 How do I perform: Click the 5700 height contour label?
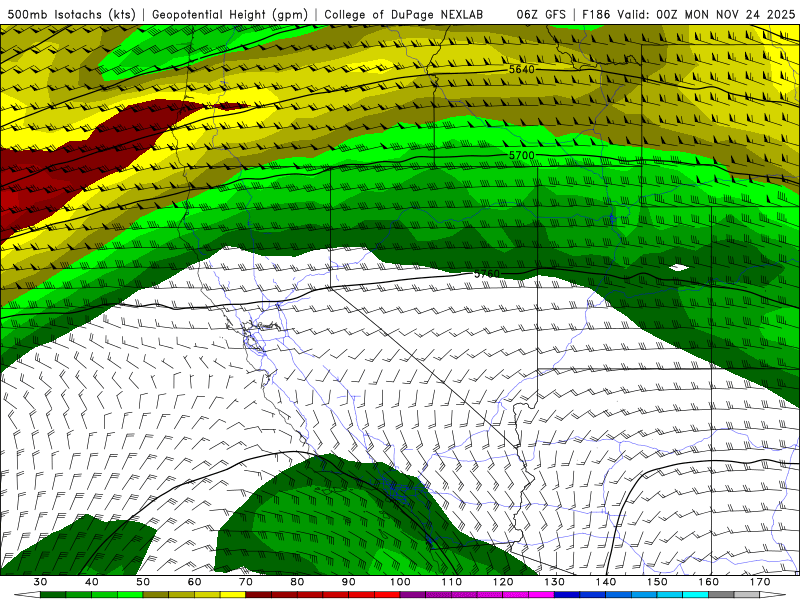pos(521,155)
